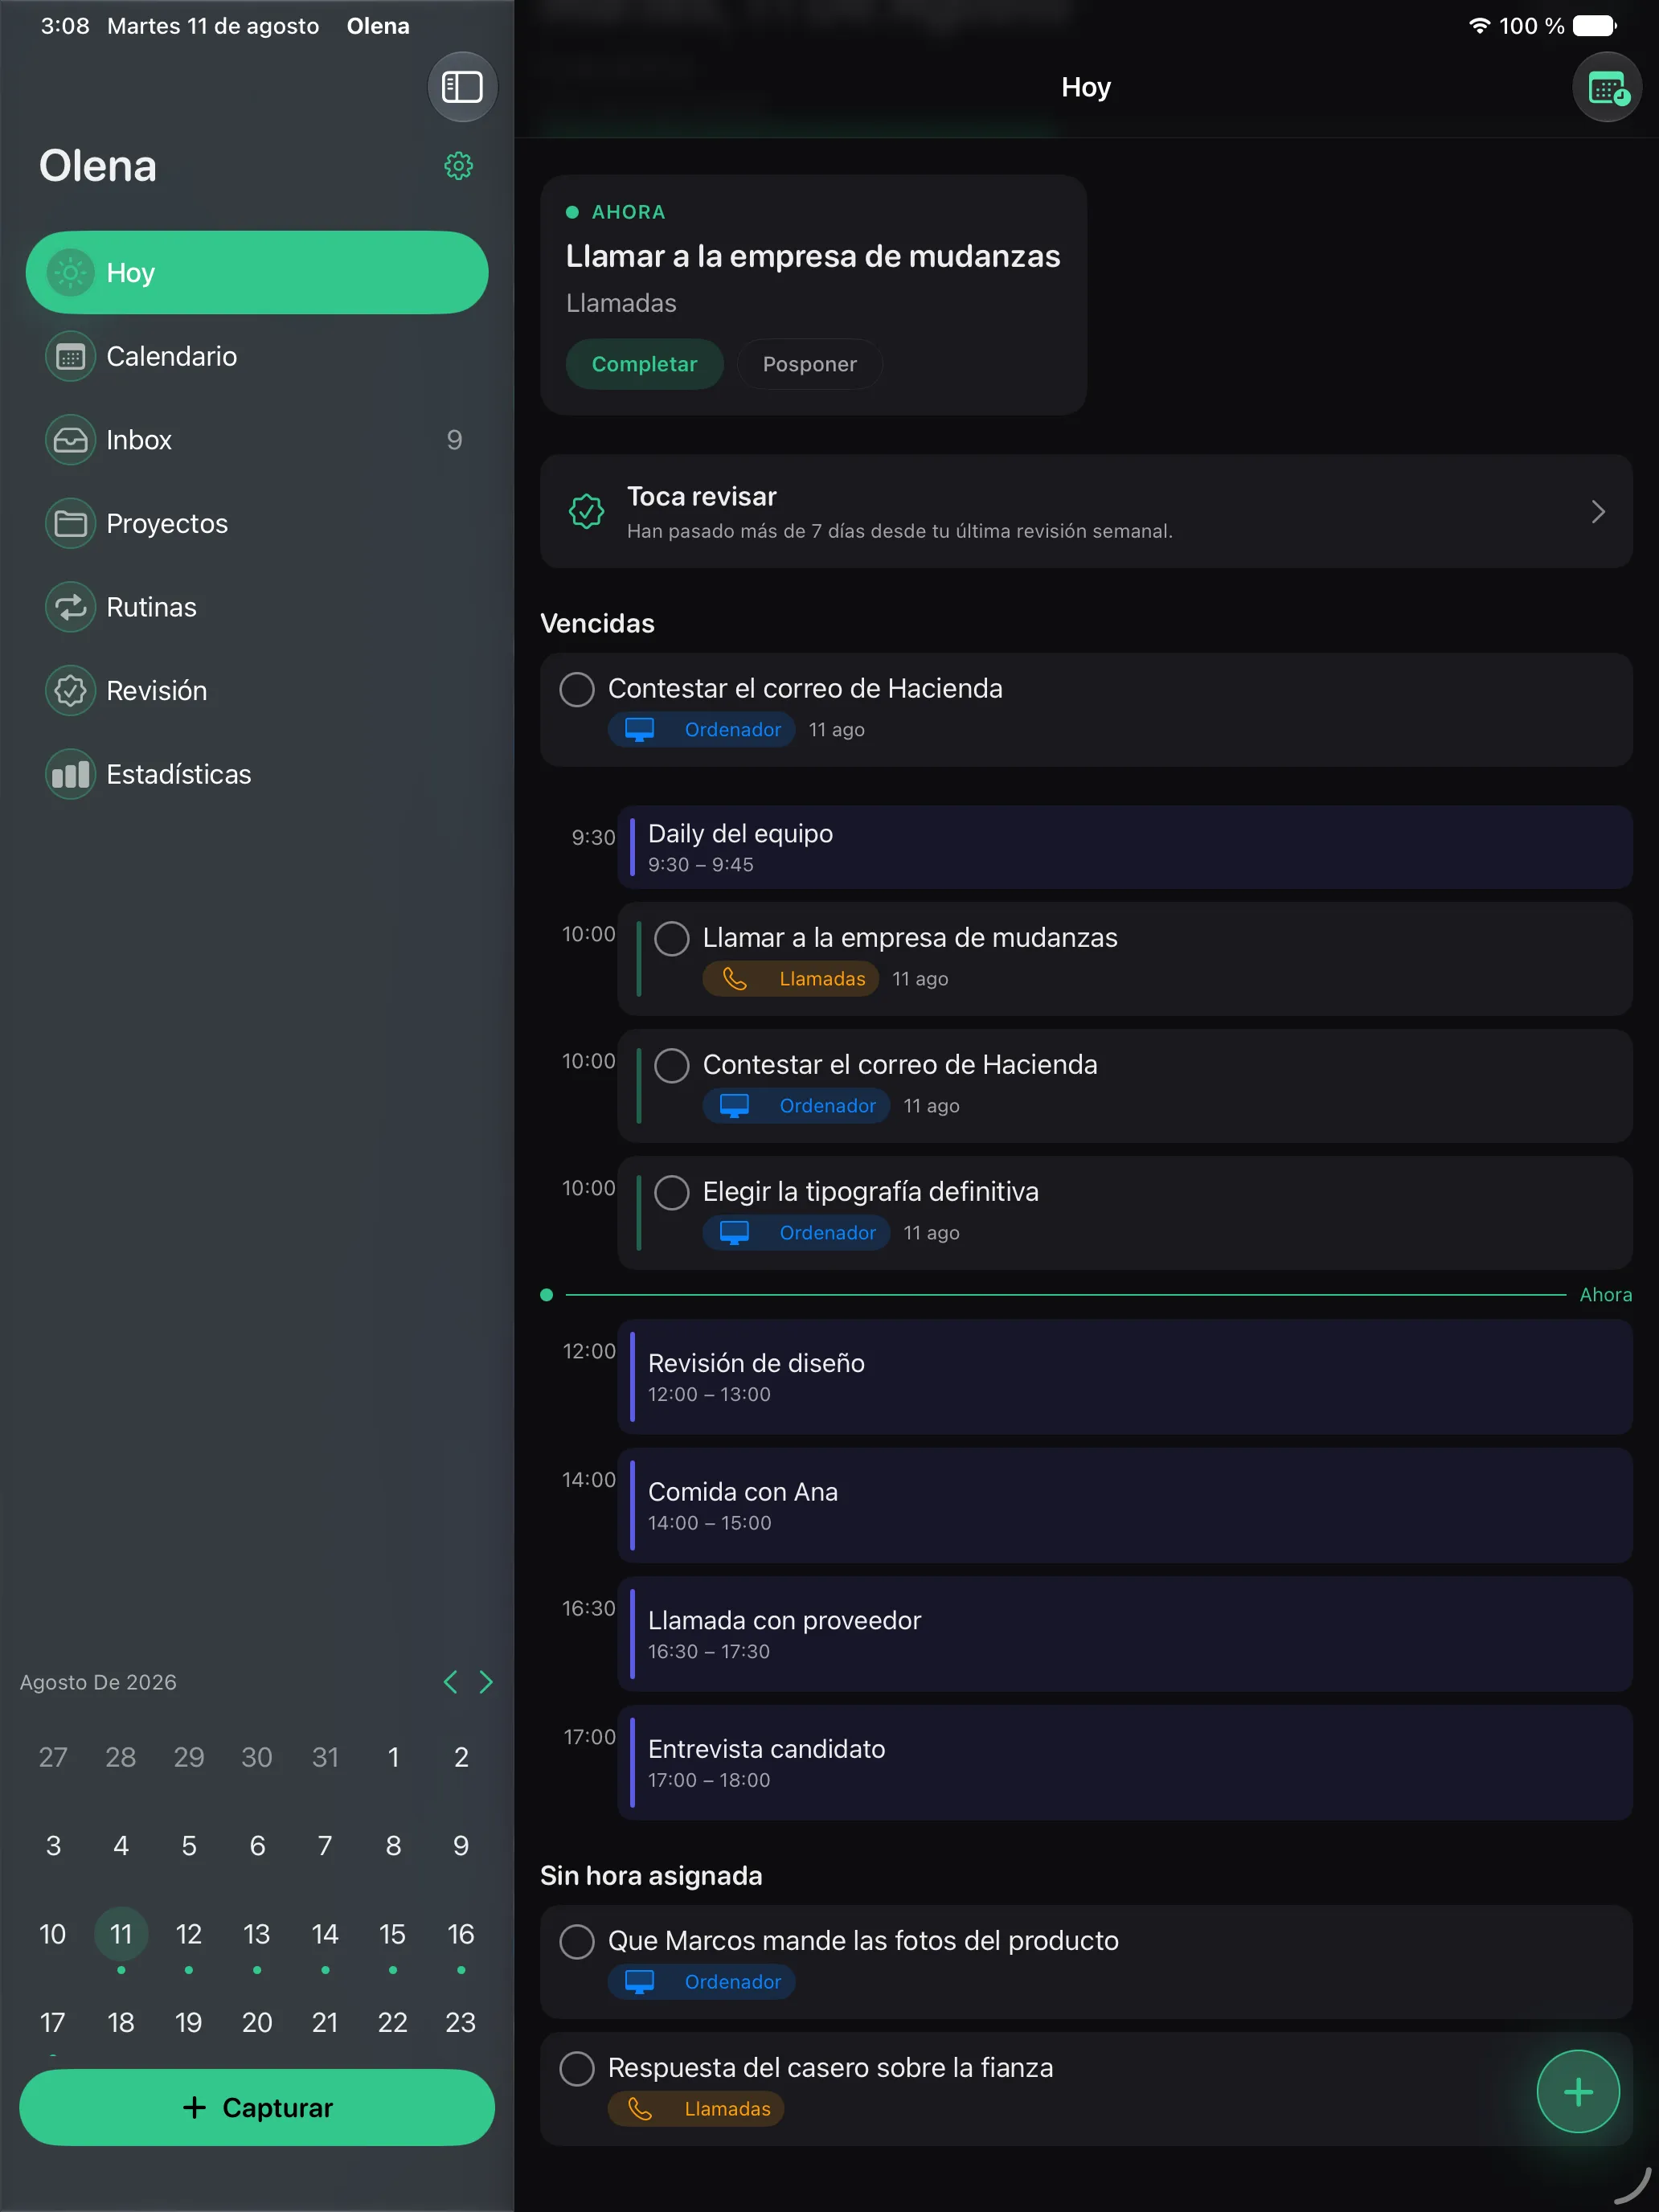Toggle the sidebar panel icon

click(x=462, y=87)
